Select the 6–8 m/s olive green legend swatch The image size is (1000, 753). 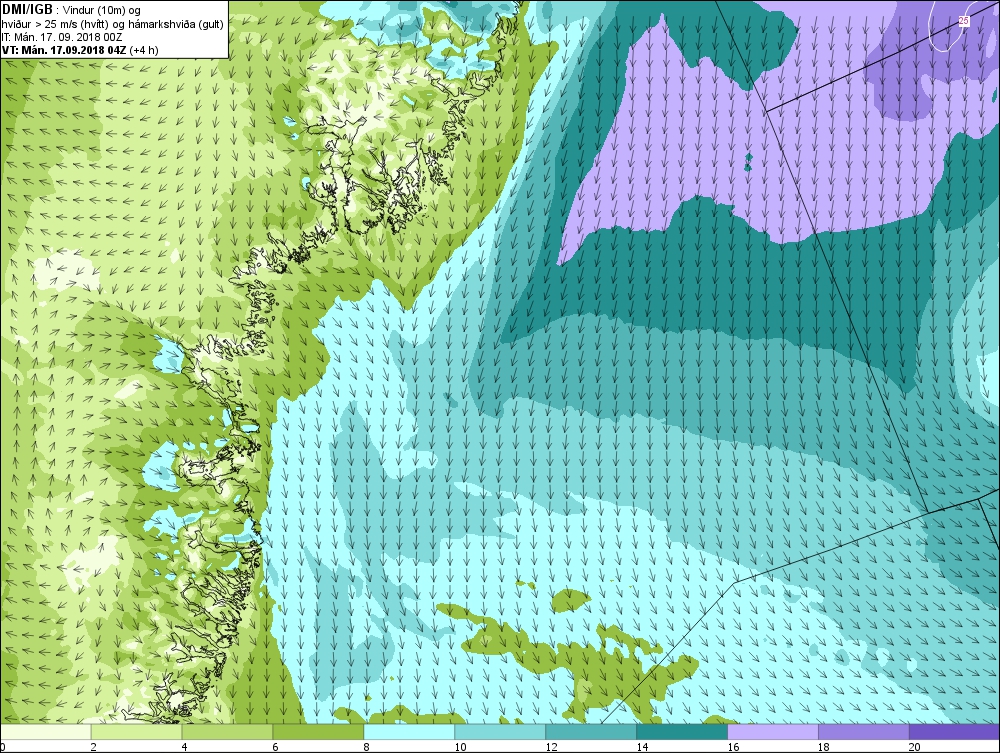coord(318,731)
